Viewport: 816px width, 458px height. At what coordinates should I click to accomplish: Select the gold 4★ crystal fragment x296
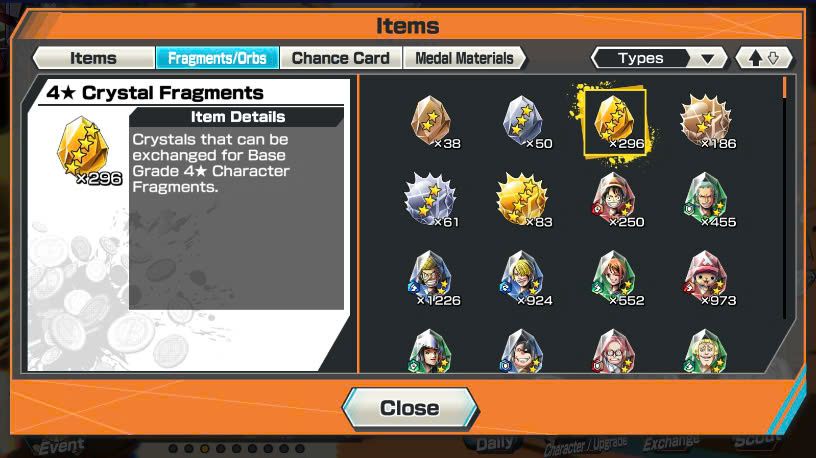[x=616, y=122]
